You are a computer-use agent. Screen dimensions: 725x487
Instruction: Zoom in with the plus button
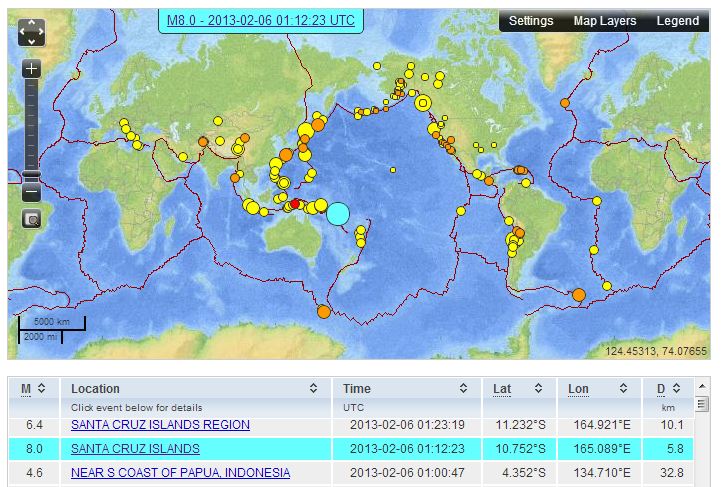pyautogui.click(x=31, y=69)
